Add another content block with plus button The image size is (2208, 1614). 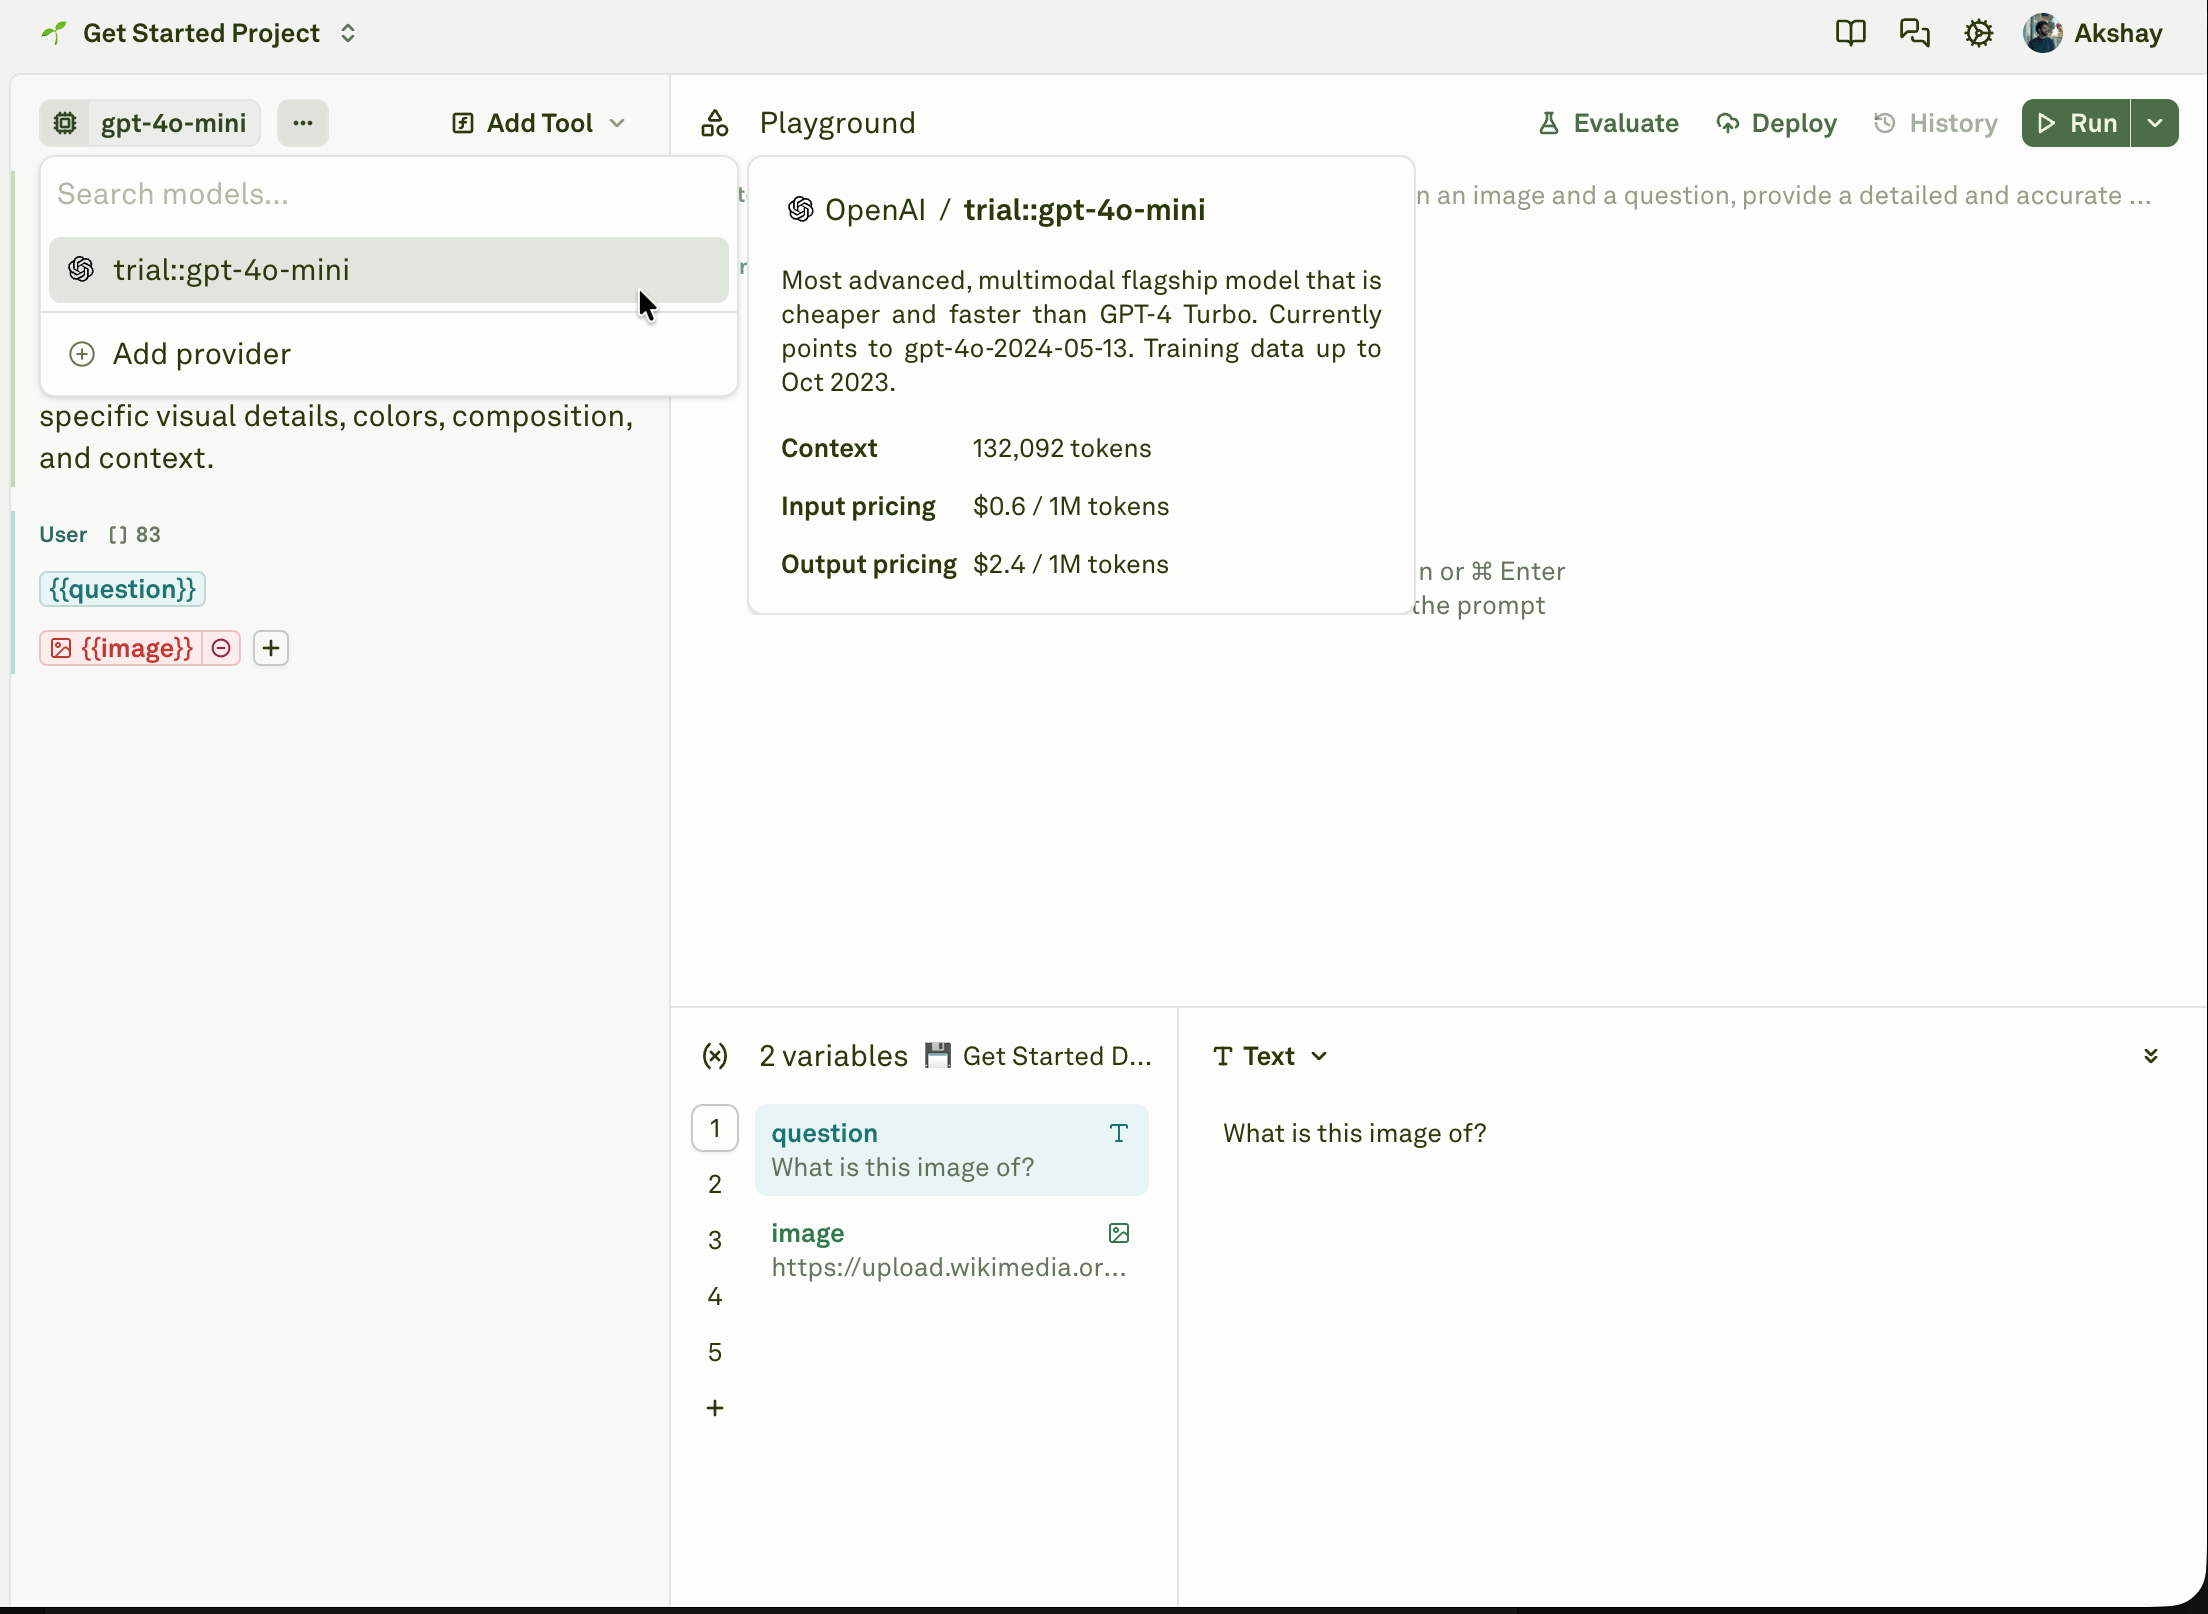(x=271, y=648)
